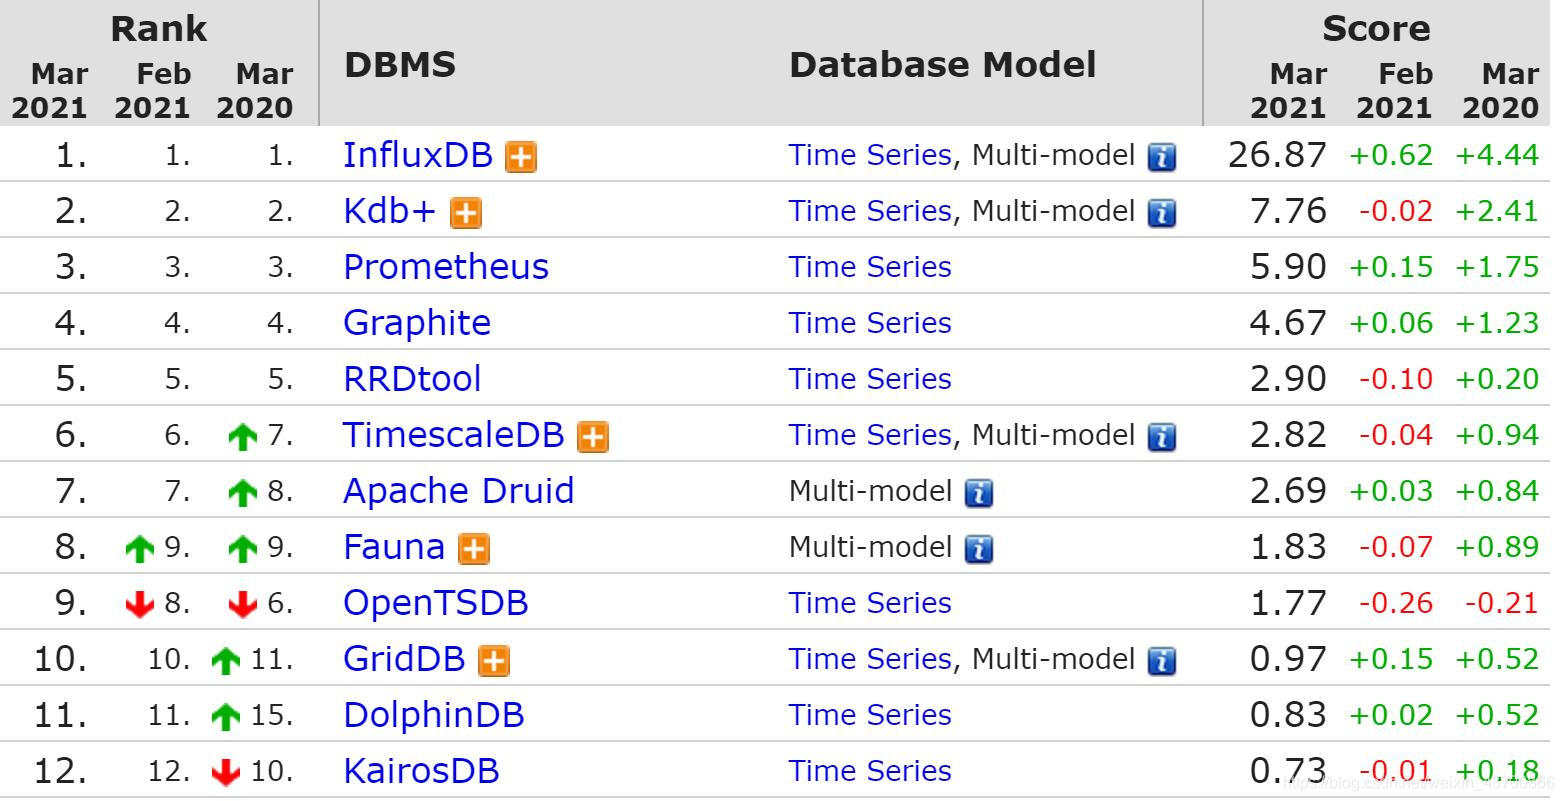Click the info icon next to Fauna's Multi-model
This screenshot has width=1564, height=801.
[981, 548]
